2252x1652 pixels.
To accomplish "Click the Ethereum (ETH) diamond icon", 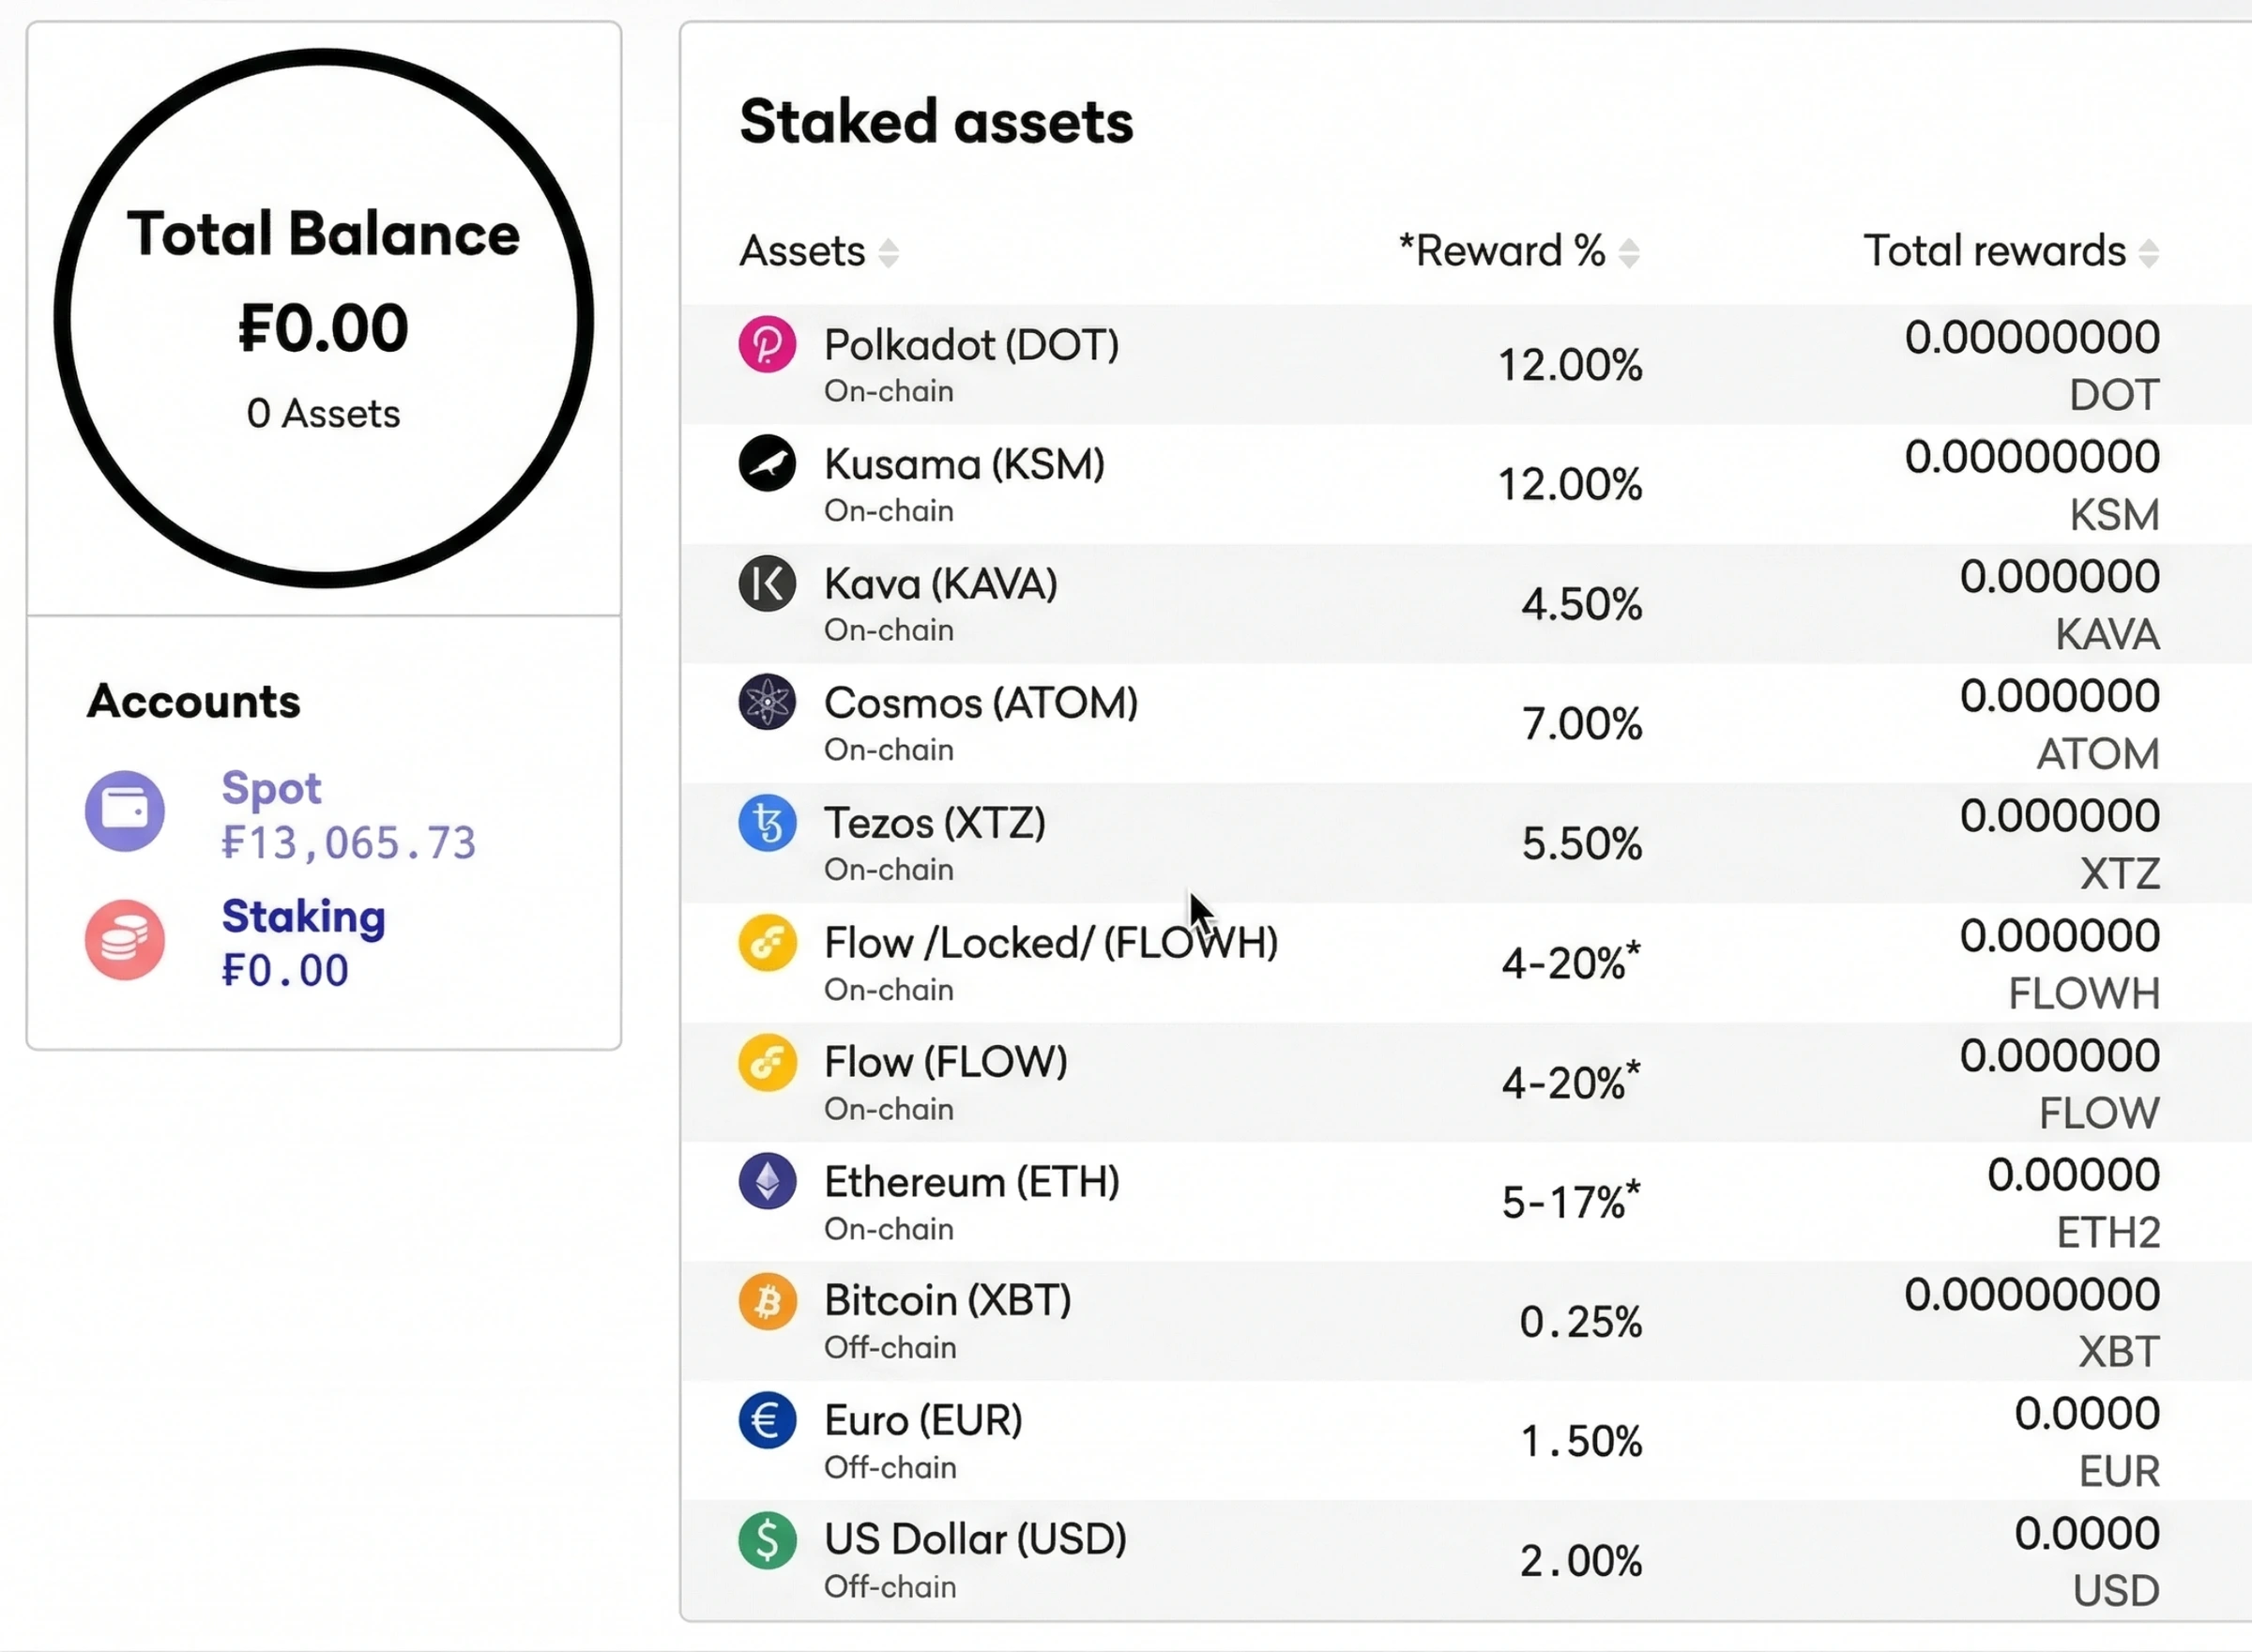I will pyautogui.click(x=766, y=1181).
